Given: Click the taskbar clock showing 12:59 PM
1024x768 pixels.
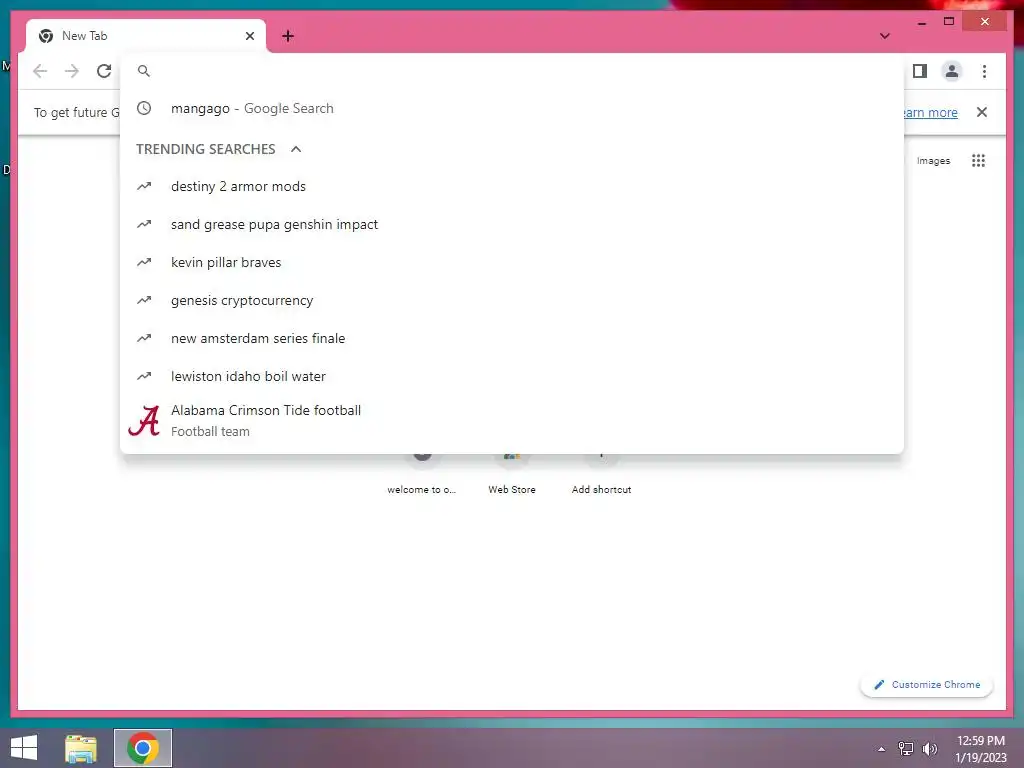Looking at the screenshot, I should point(980,748).
